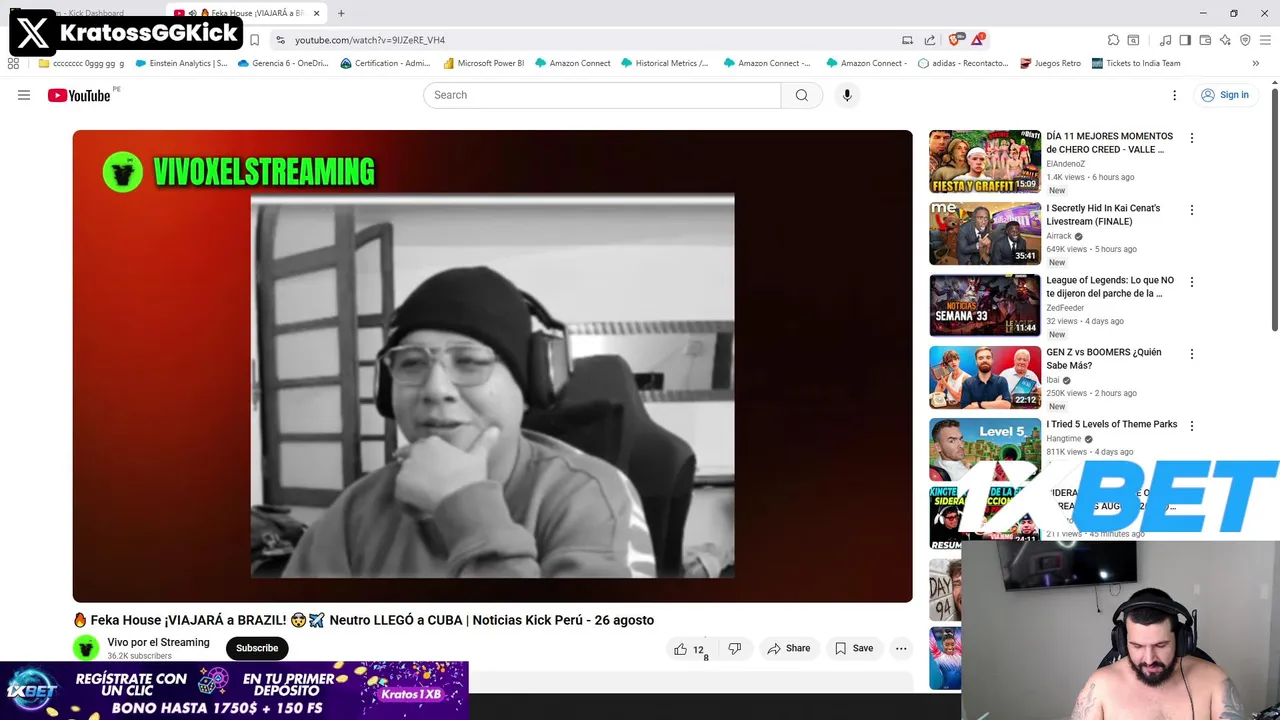The height and width of the screenshot is (720, 1280).
Task: Open Brave VPN shield icon
Action: (x=1245, y=40)
